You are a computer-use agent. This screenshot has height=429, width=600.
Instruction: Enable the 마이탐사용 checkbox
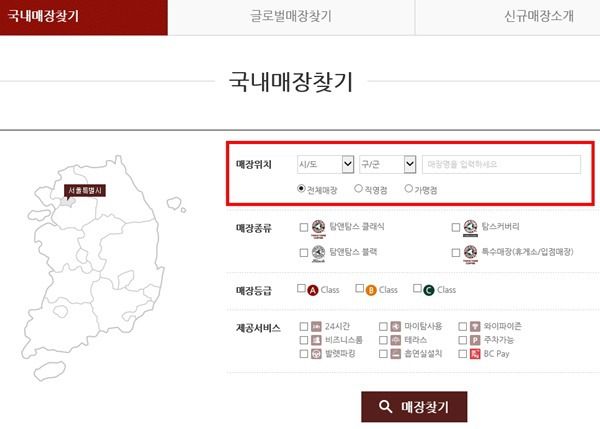pos(383,326)
